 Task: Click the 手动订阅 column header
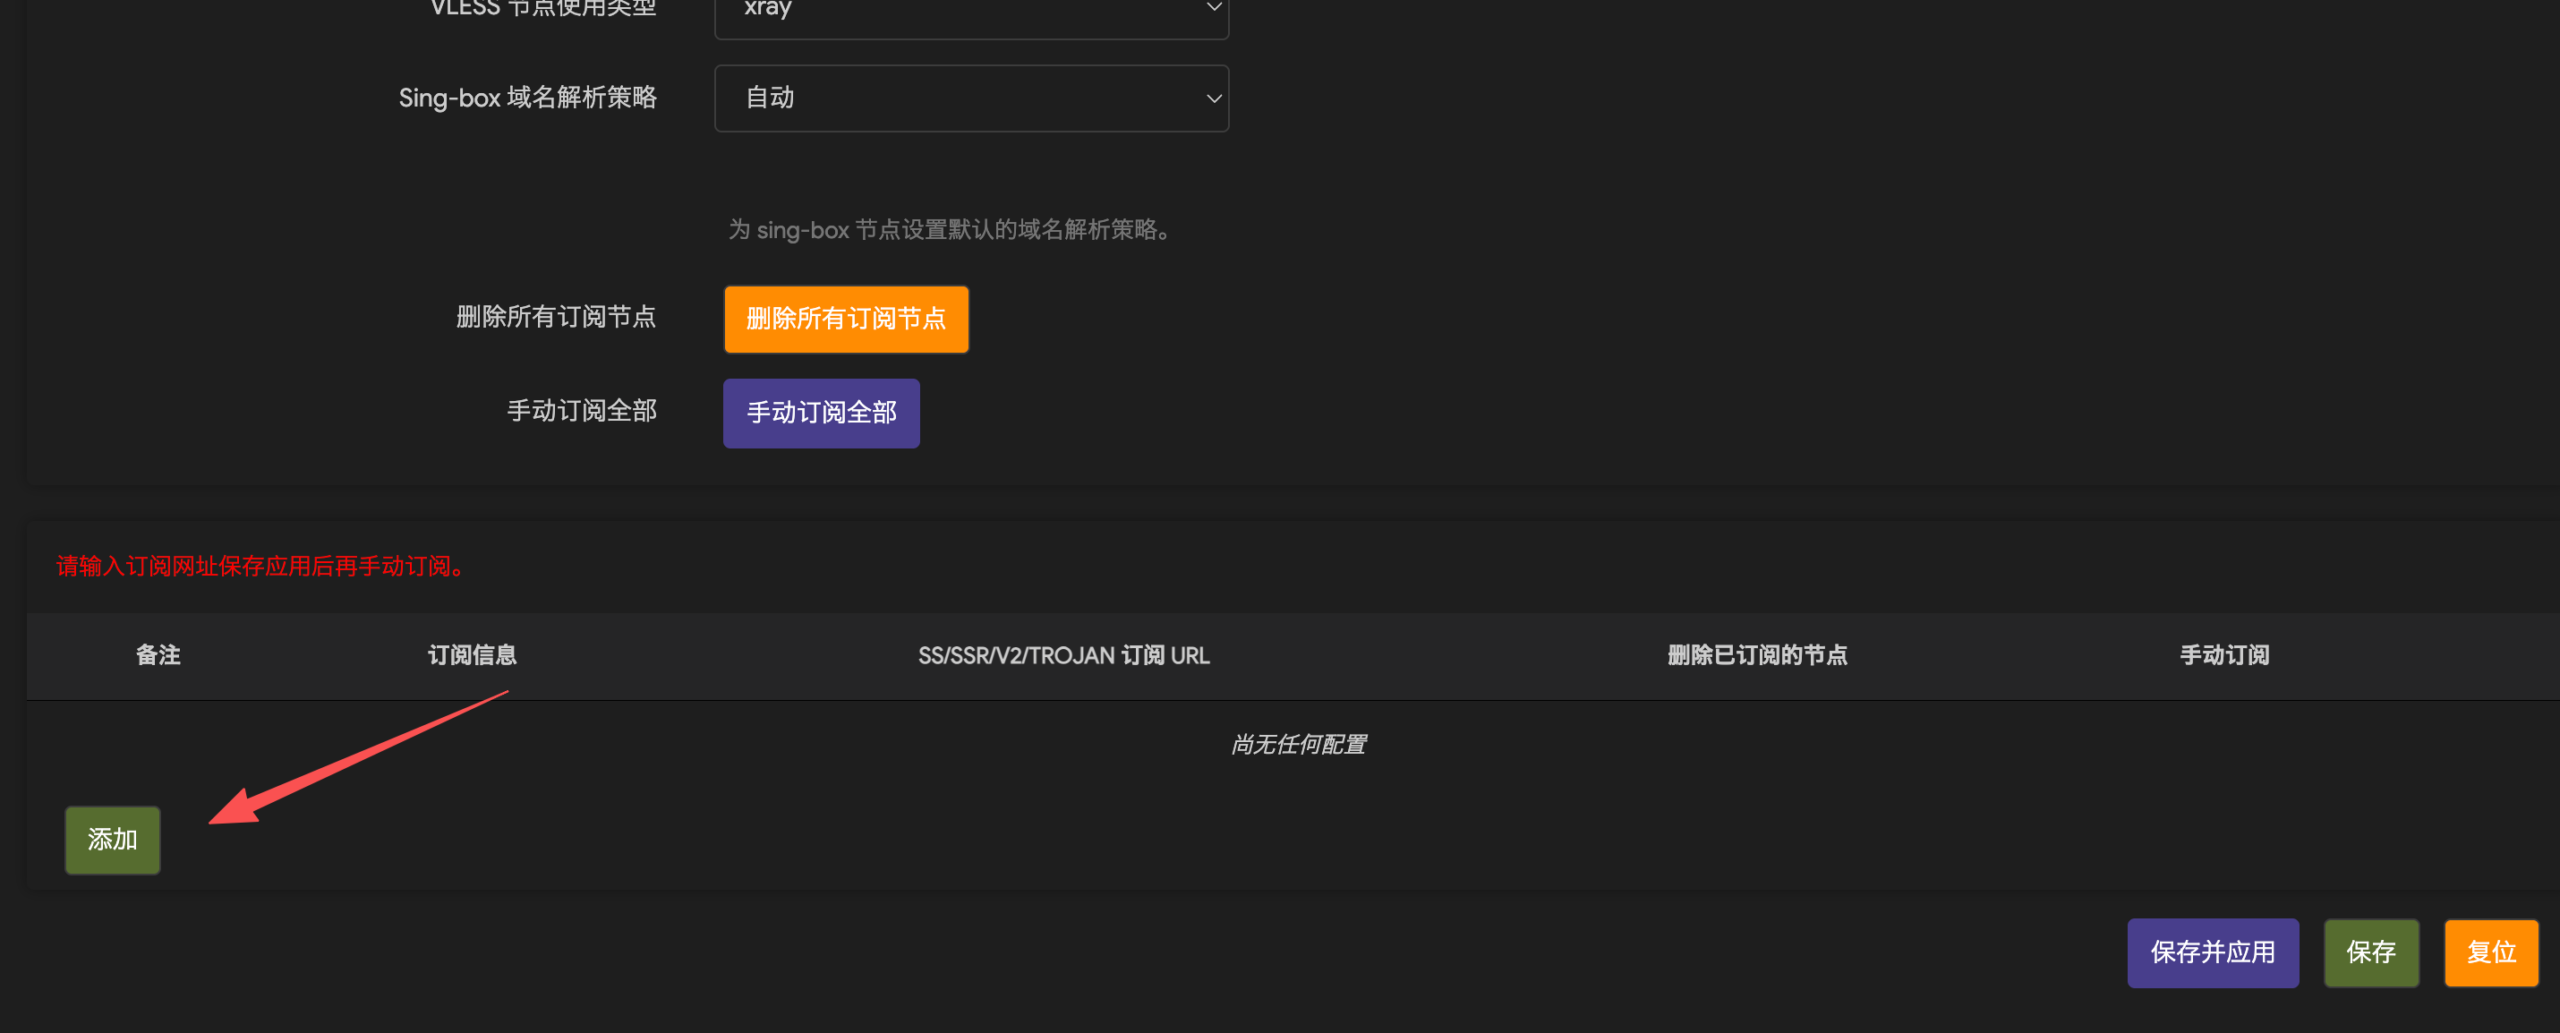[2222, 655]
